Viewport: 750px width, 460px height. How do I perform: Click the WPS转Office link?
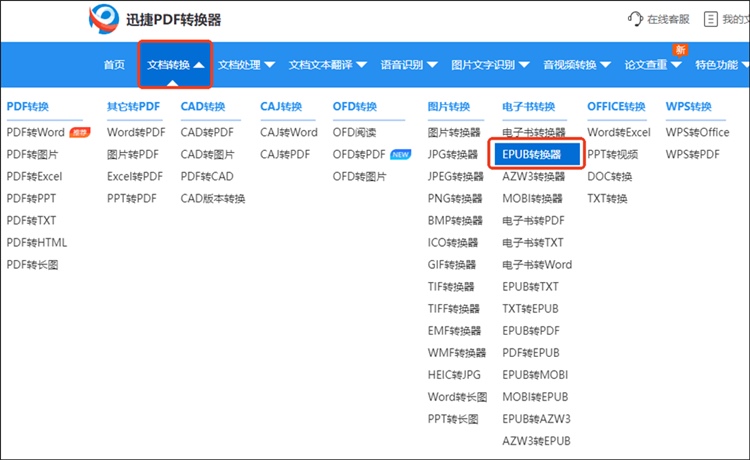coord(697,132)
